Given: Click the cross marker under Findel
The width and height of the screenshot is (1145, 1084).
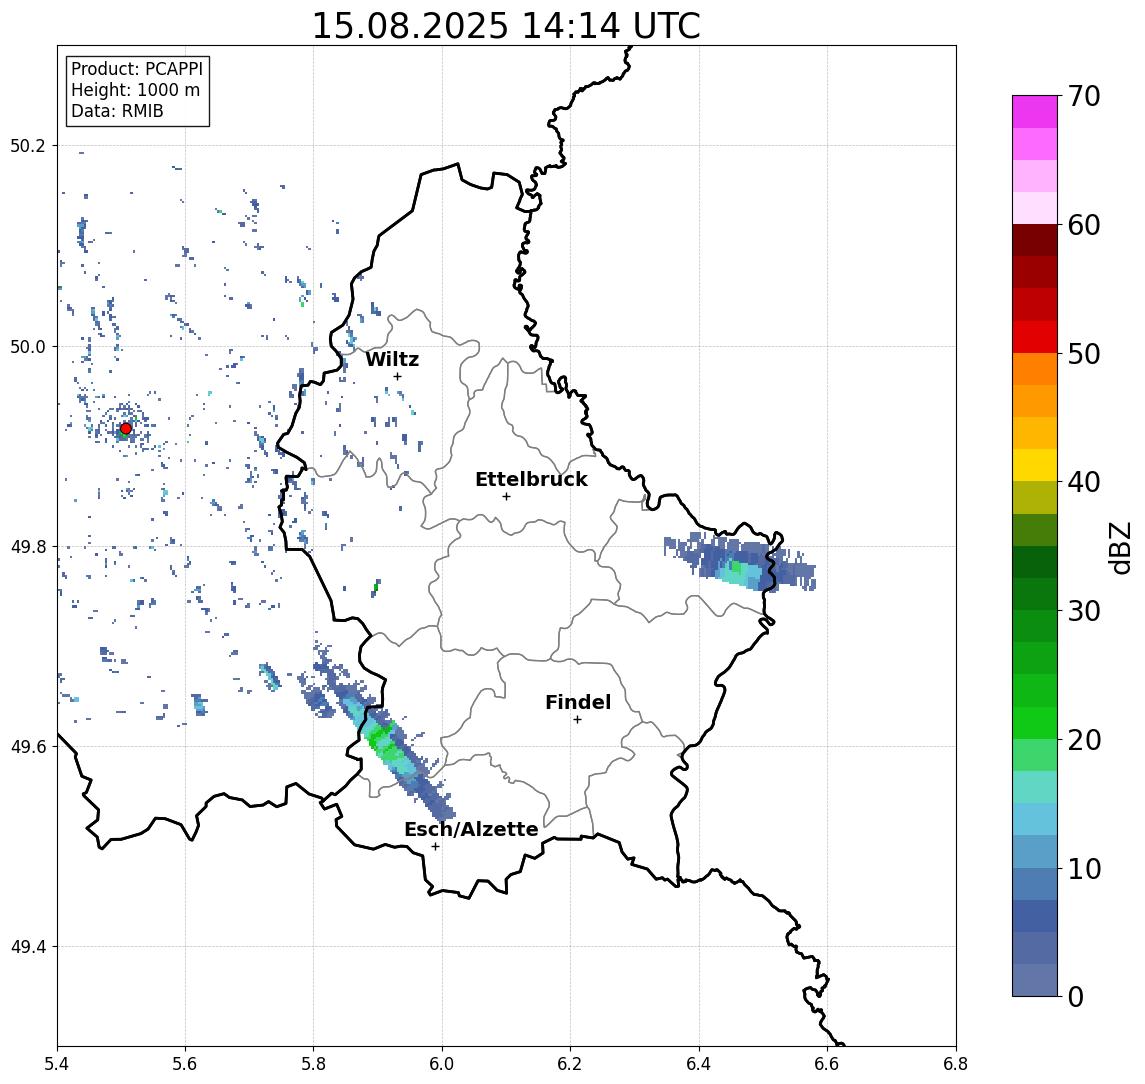Looking at the screenshot, I should [577, 720].
